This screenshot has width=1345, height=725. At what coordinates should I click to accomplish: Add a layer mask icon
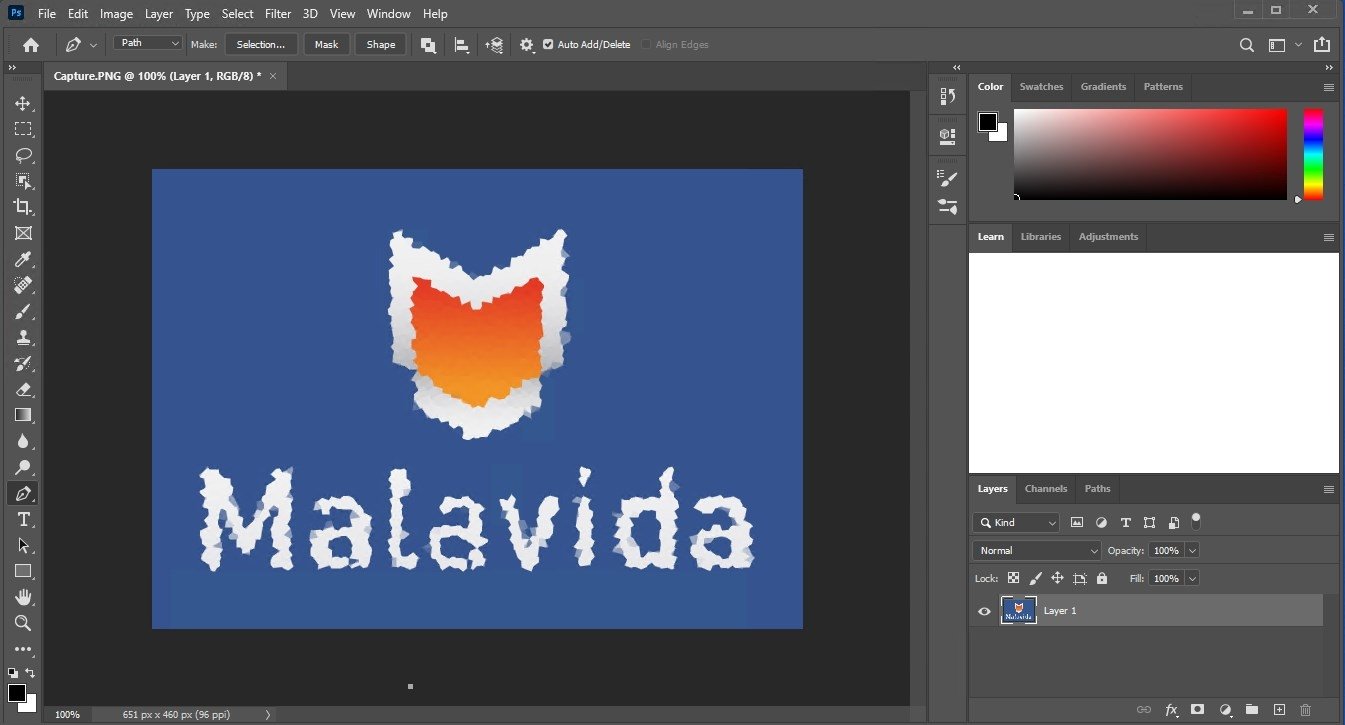1198,709
